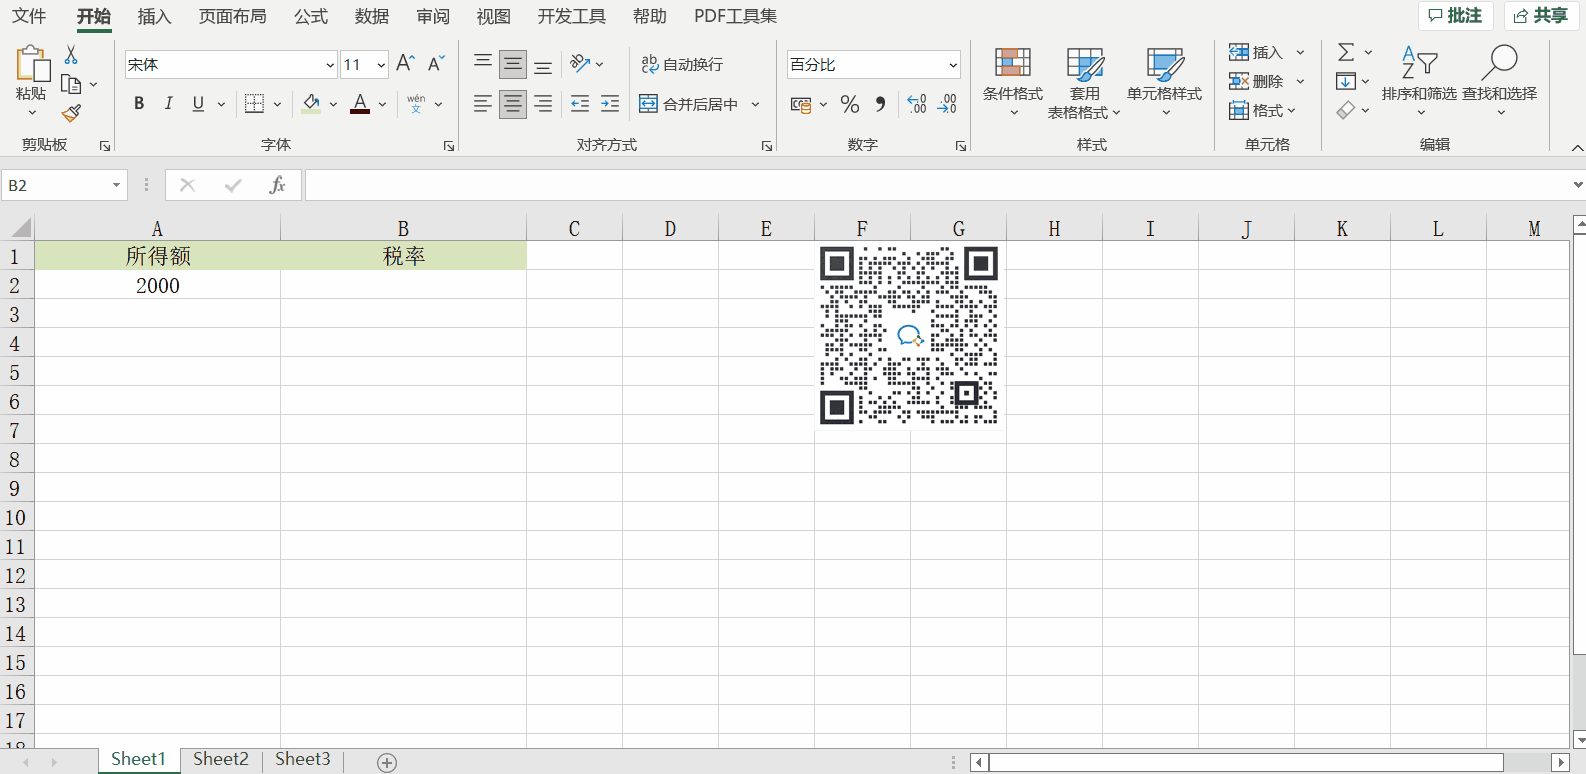Add a new sheet with plus icon
This screenshot has width=1586, height=774.
click(x=387, y=762)
